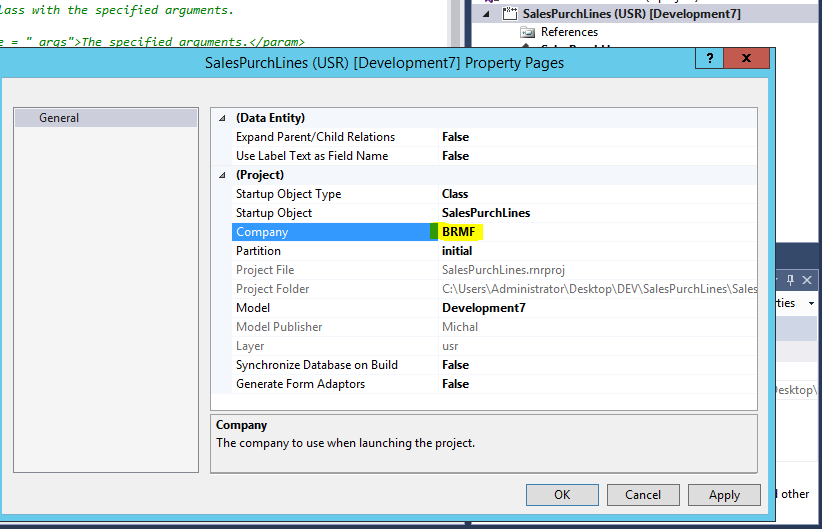
Task: Collapse the (Project) category
Action: 222,175
